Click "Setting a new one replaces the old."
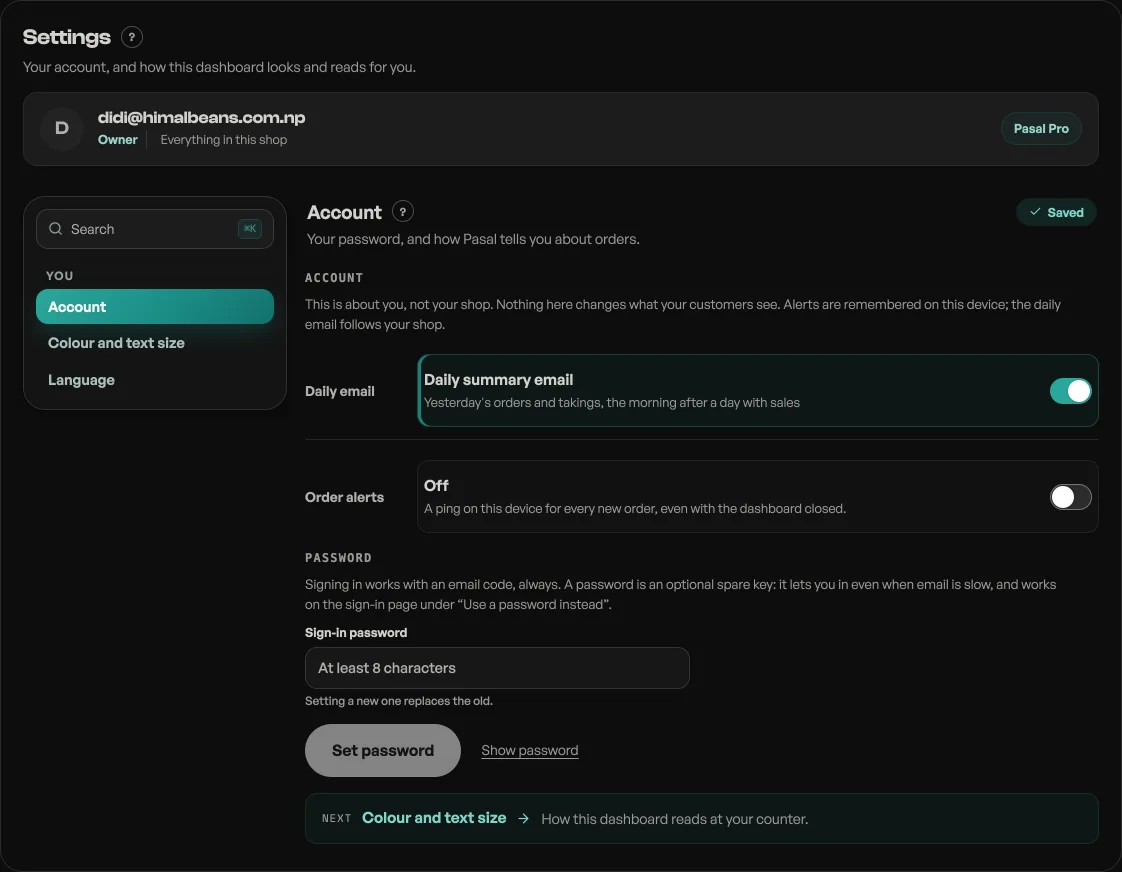This screenshot has width=1122, height=872. 399,701
